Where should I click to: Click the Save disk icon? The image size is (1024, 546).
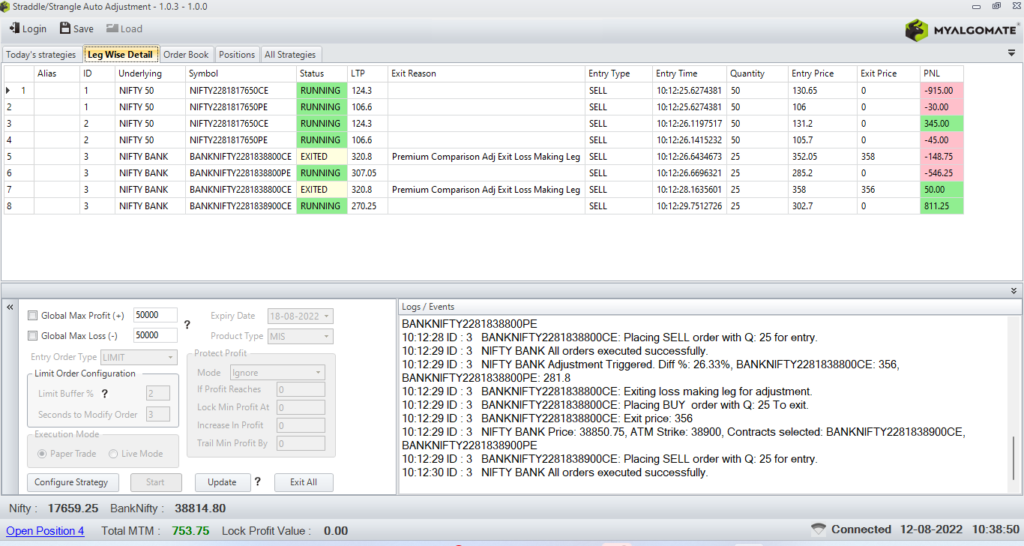[65, 29]
